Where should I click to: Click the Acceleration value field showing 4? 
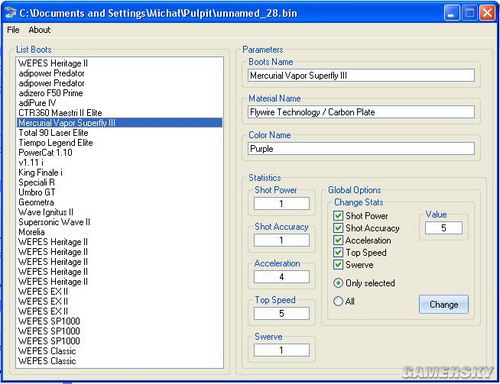point(282,277)
